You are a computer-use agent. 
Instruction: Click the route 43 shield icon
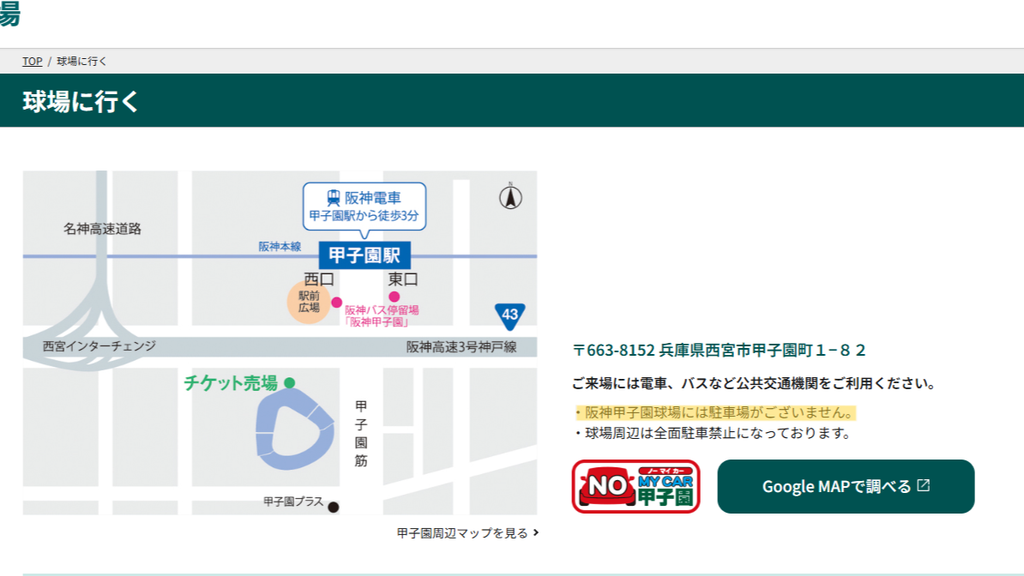pyautogui.click(x=509, y=316)
